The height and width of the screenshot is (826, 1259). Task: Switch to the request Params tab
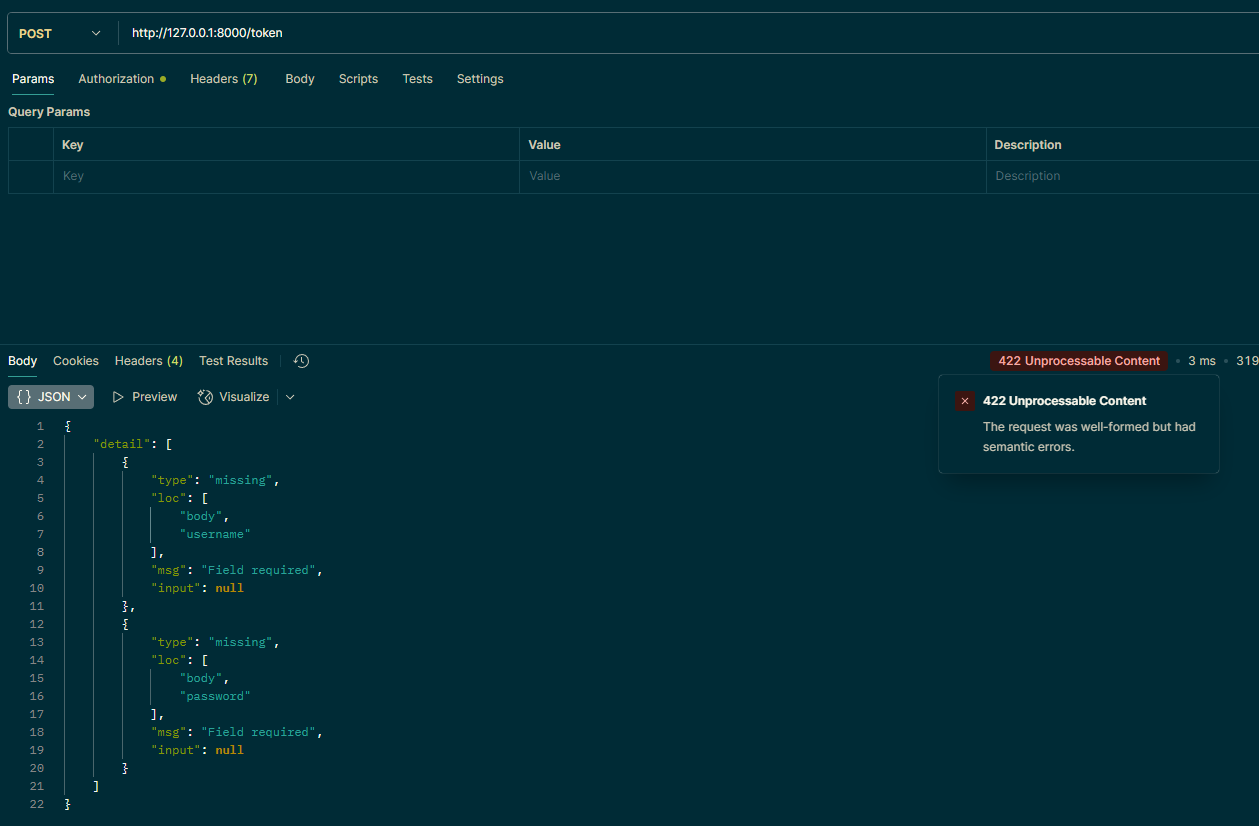coord(33,79)
